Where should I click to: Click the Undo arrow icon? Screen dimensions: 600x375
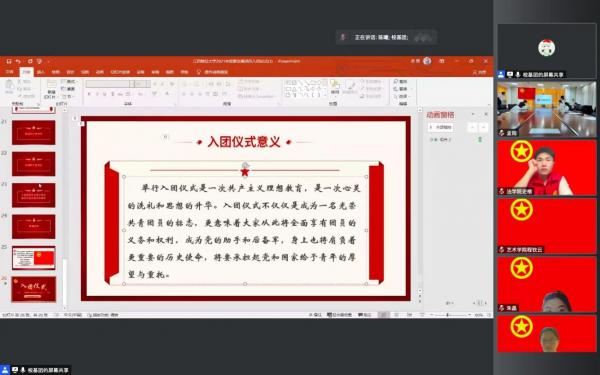(18, 61)
